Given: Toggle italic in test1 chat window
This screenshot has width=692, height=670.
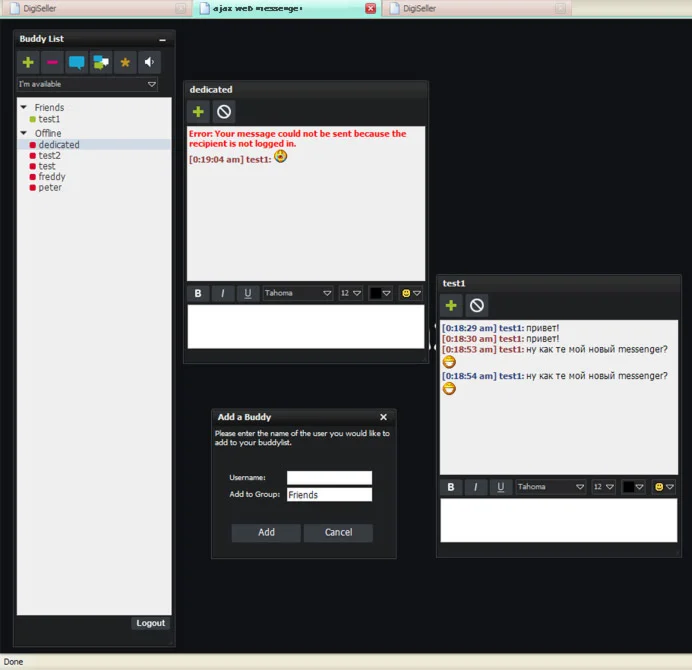Looking at the screenshot, I should [x=476, y=487].
